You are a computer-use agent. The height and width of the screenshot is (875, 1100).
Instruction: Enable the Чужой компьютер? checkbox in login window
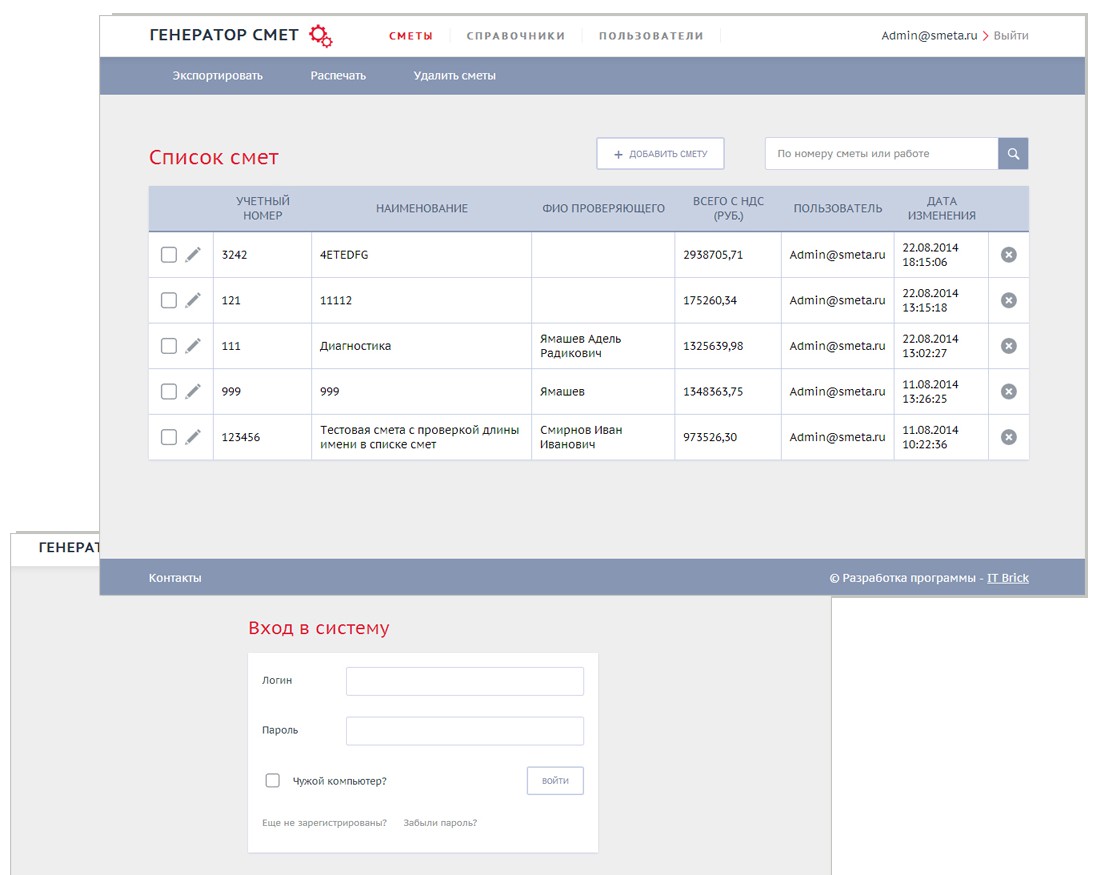point(272,780)
